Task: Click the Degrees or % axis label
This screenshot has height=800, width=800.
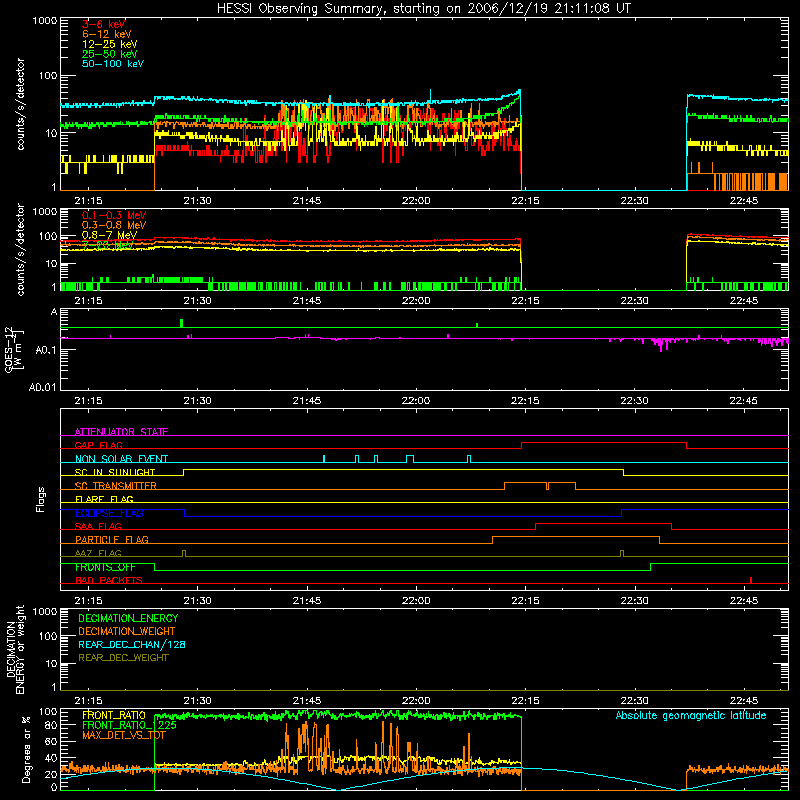Action: (x=26, y=749)
